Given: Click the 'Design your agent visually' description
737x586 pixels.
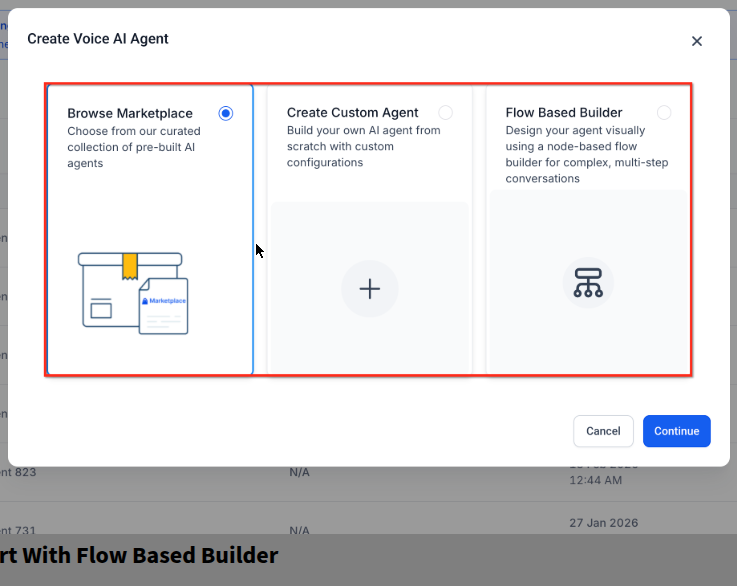Looking at the screenshot, I should tap(587, 154).
